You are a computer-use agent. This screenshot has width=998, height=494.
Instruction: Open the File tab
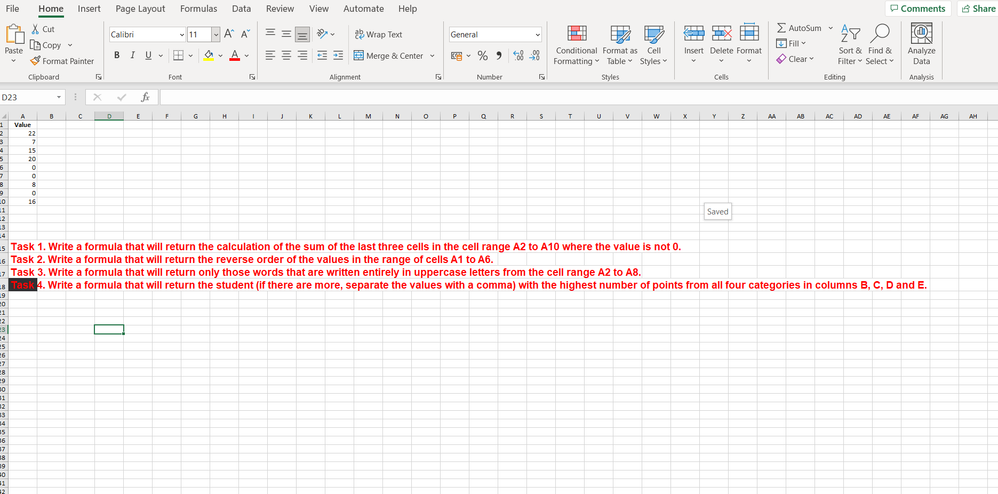click(x=12, y=8)
